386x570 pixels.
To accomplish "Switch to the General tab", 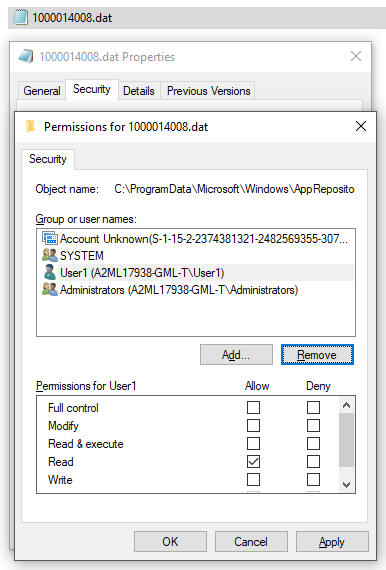I will (42, 91).
